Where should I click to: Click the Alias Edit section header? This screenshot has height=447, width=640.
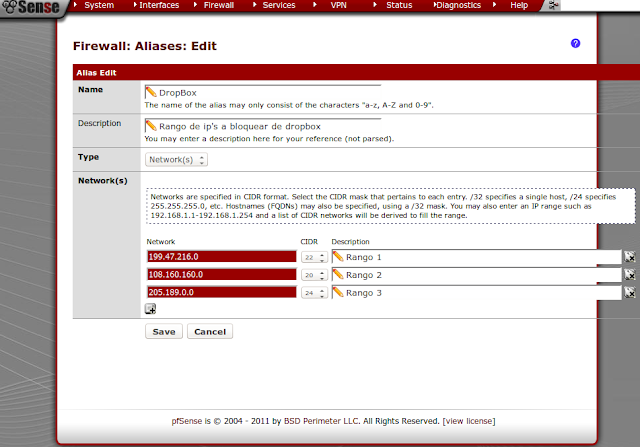[x=356, y=72]
